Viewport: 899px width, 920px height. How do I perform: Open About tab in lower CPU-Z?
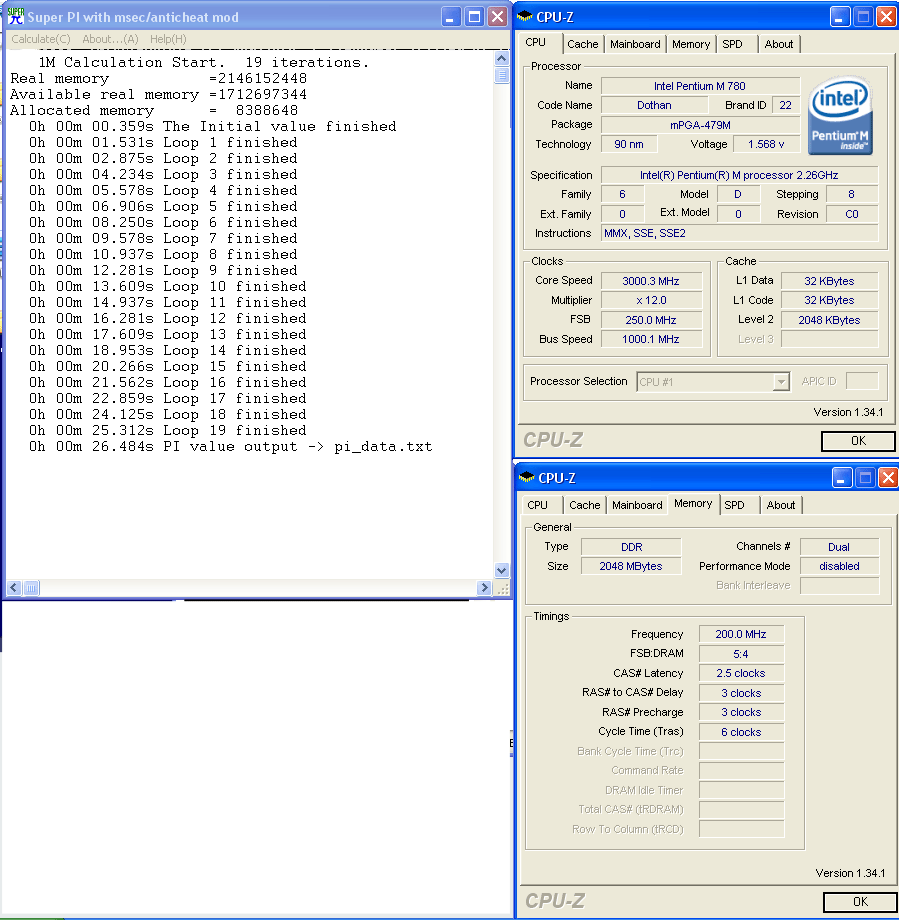(780, 505)
